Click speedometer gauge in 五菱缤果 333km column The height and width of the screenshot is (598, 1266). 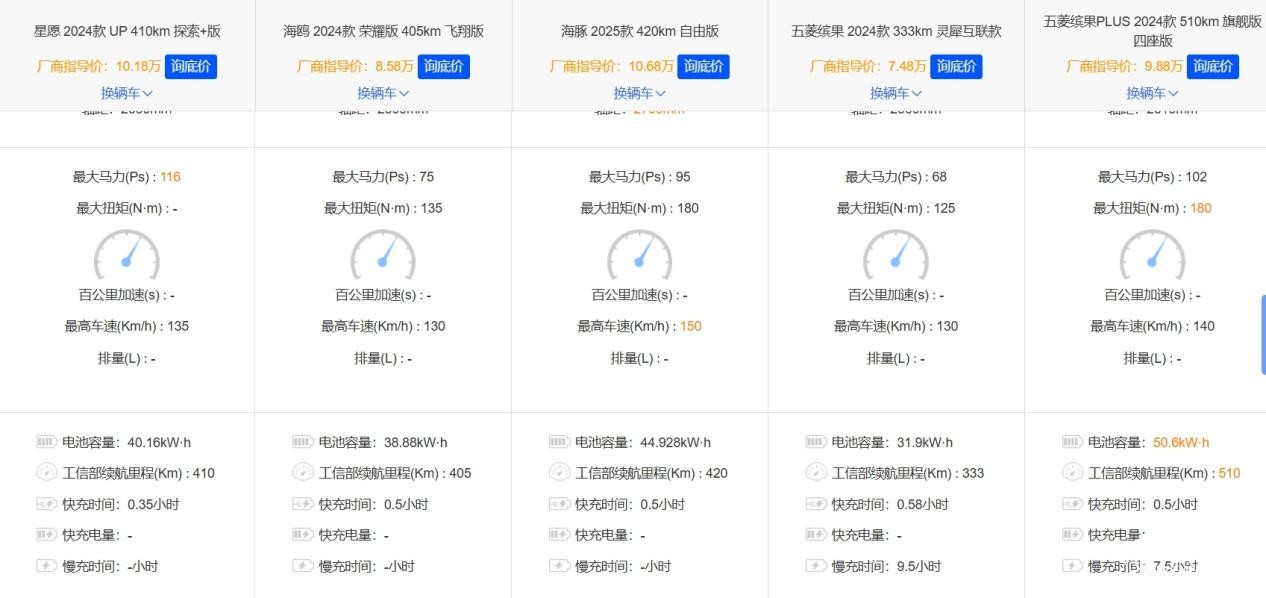coord(896,255)
